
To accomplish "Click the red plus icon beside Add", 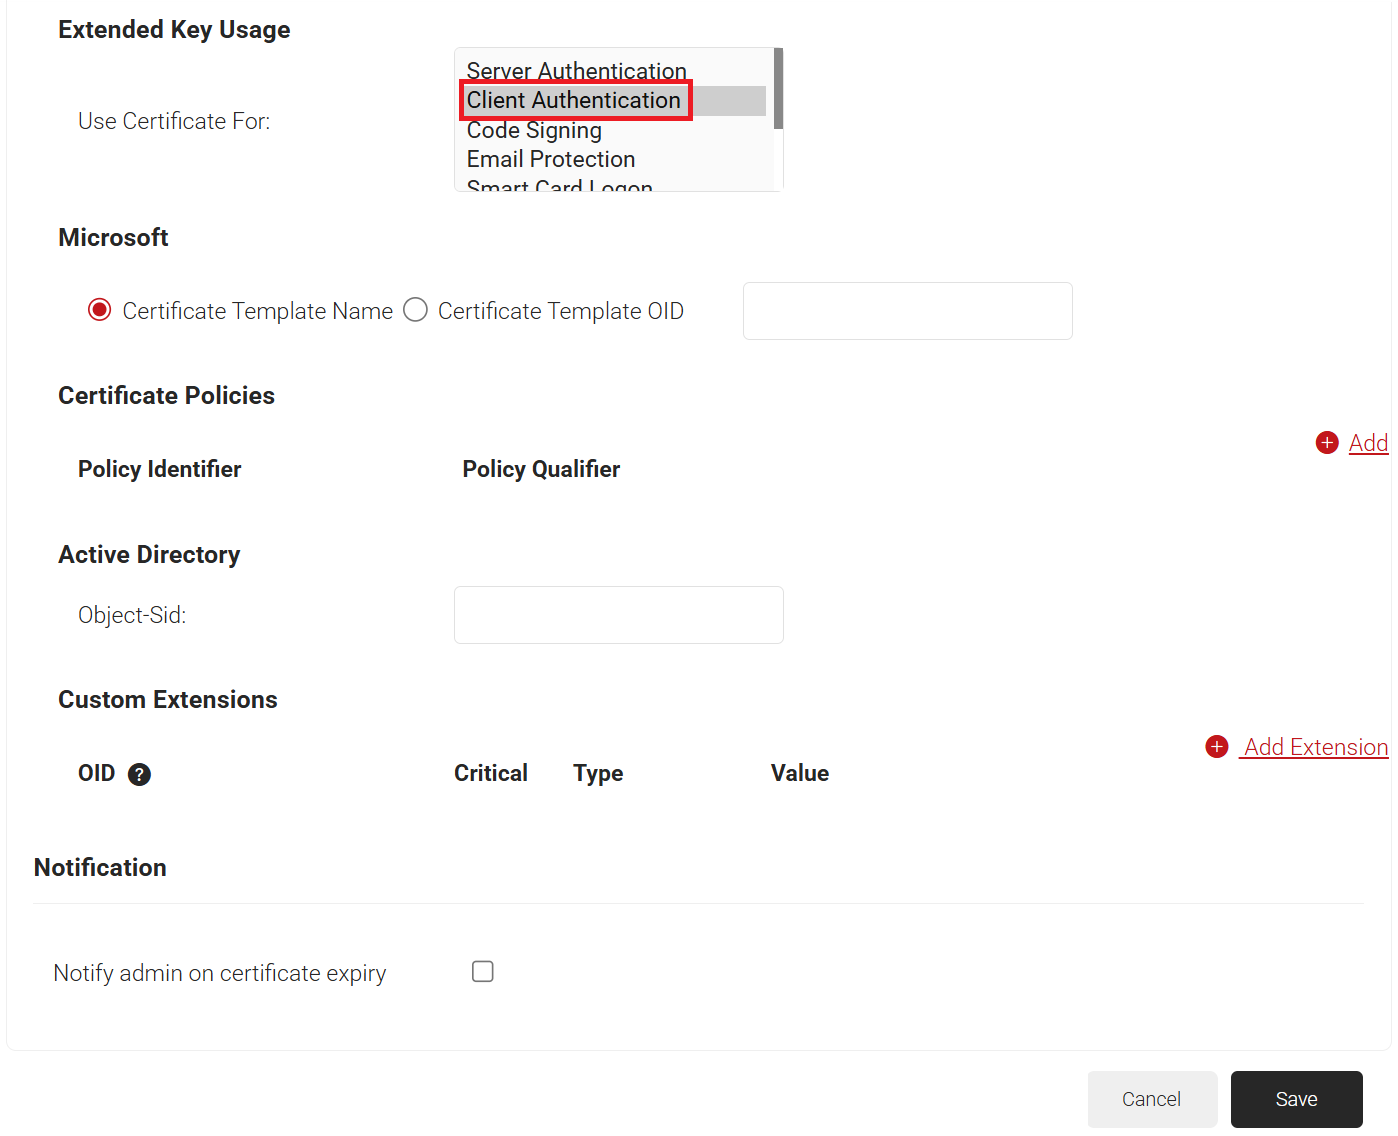I will pyautogui.click(x=1326, y=443).
